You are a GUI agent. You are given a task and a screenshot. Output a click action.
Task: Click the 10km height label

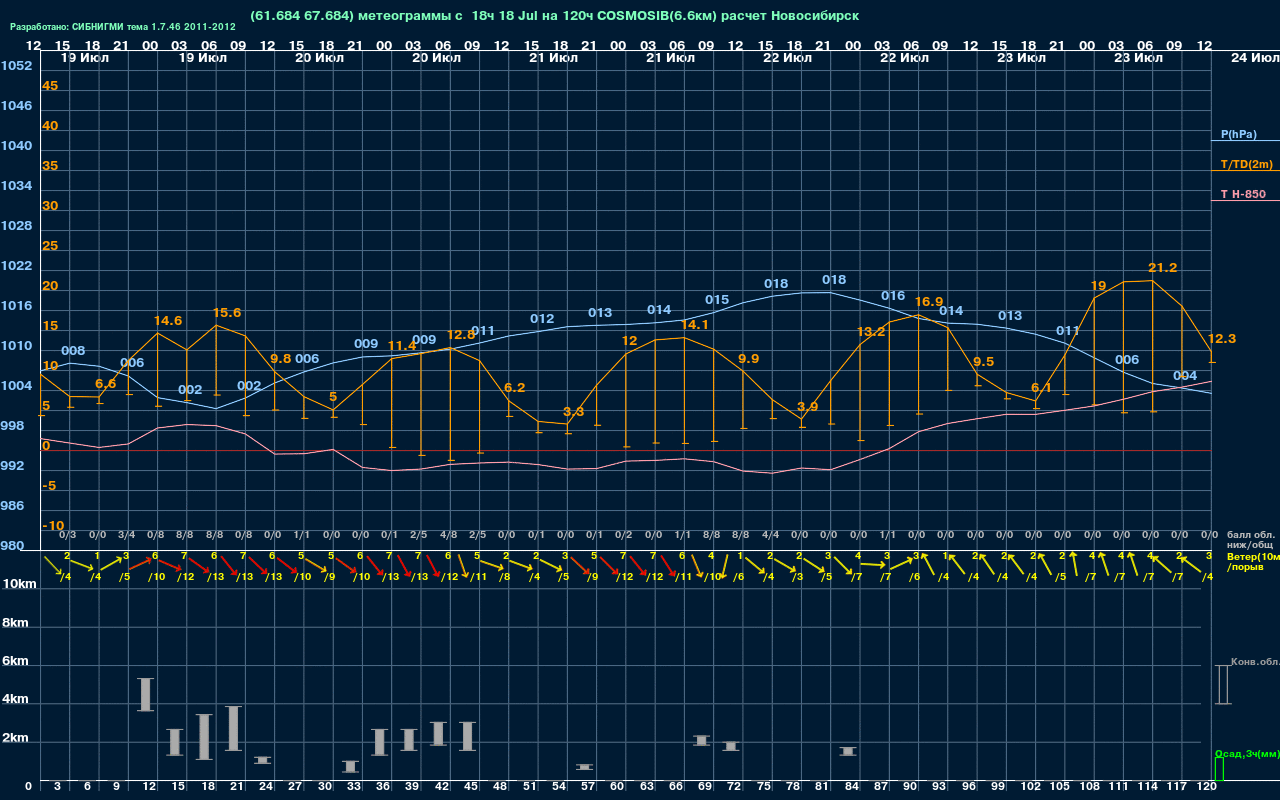point(19,584)
